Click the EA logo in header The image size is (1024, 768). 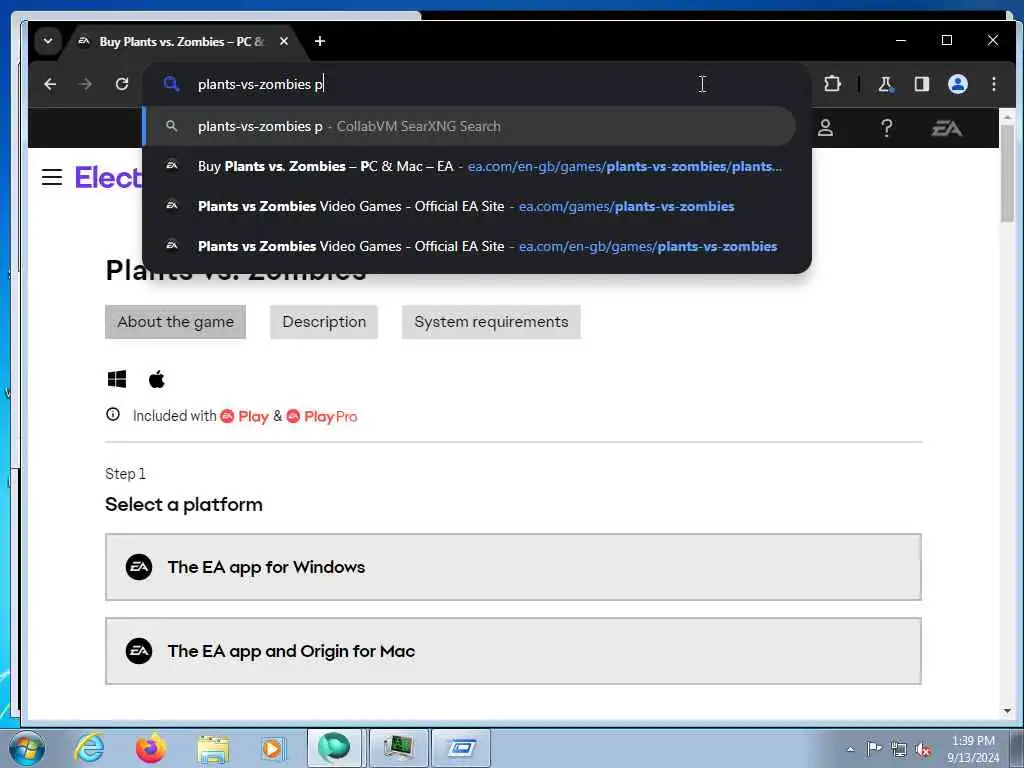point(946,128)
